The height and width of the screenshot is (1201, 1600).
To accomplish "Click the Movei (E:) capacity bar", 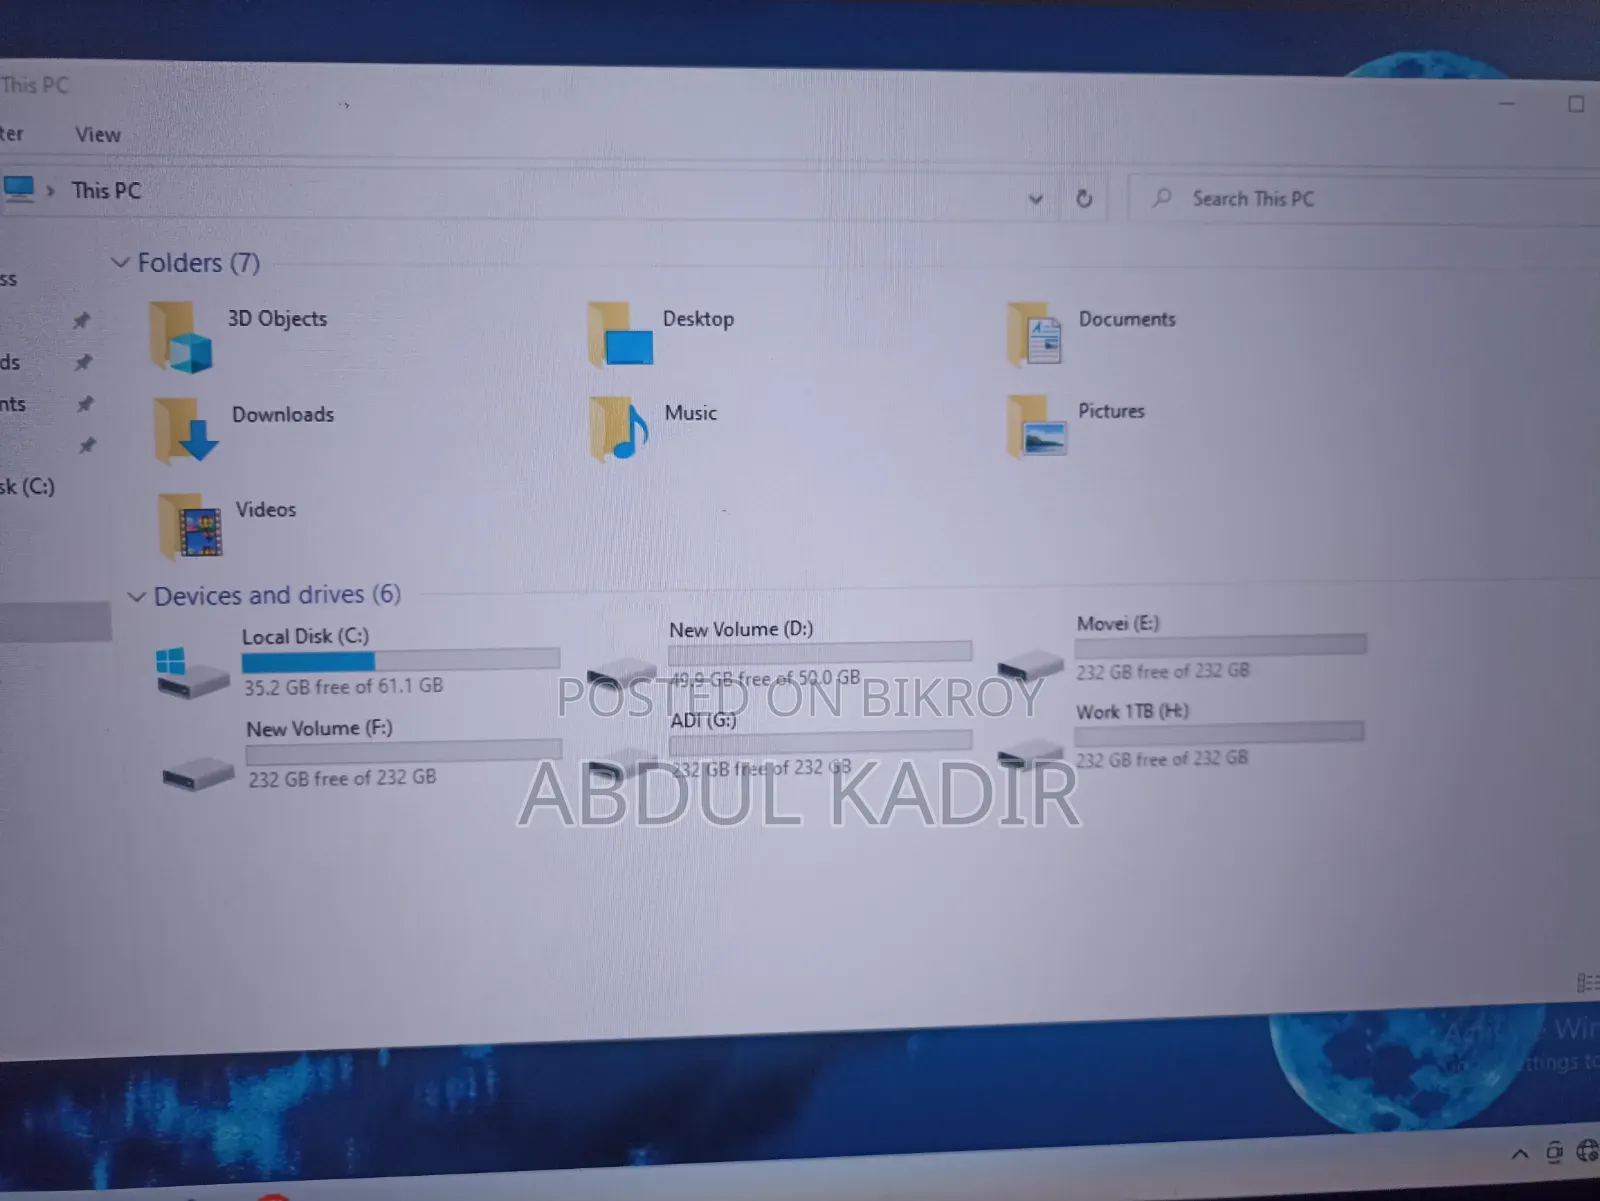I will pos(1221,645).
